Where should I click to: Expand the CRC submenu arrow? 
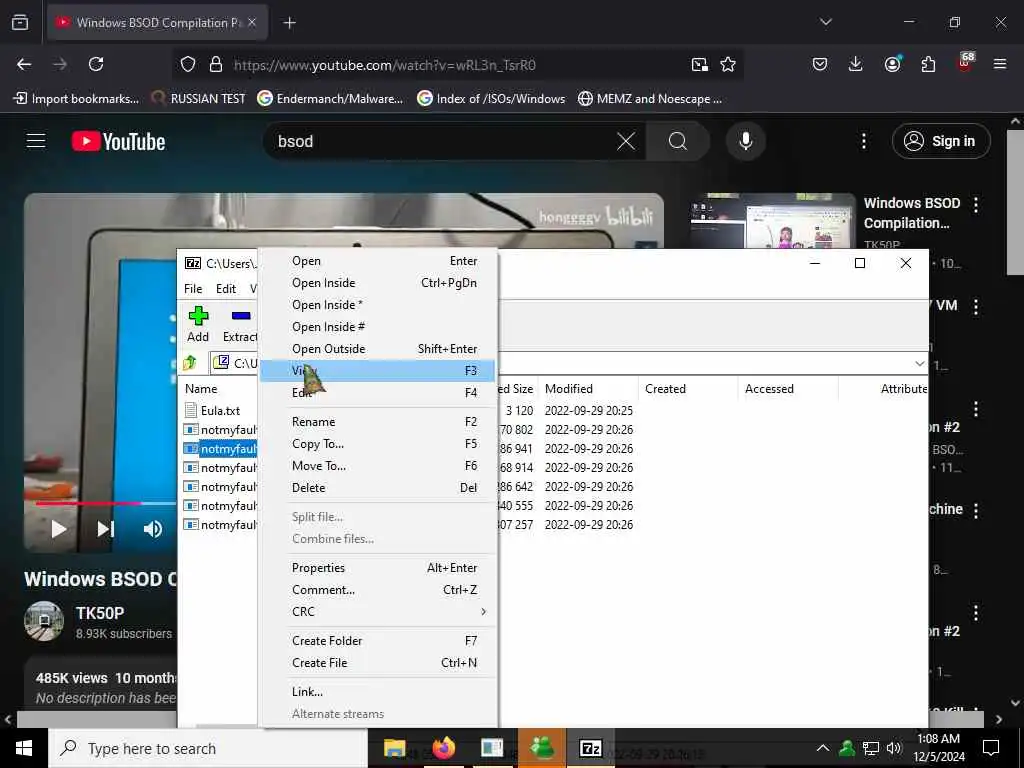pyautogui.click(x=483, y=612)
